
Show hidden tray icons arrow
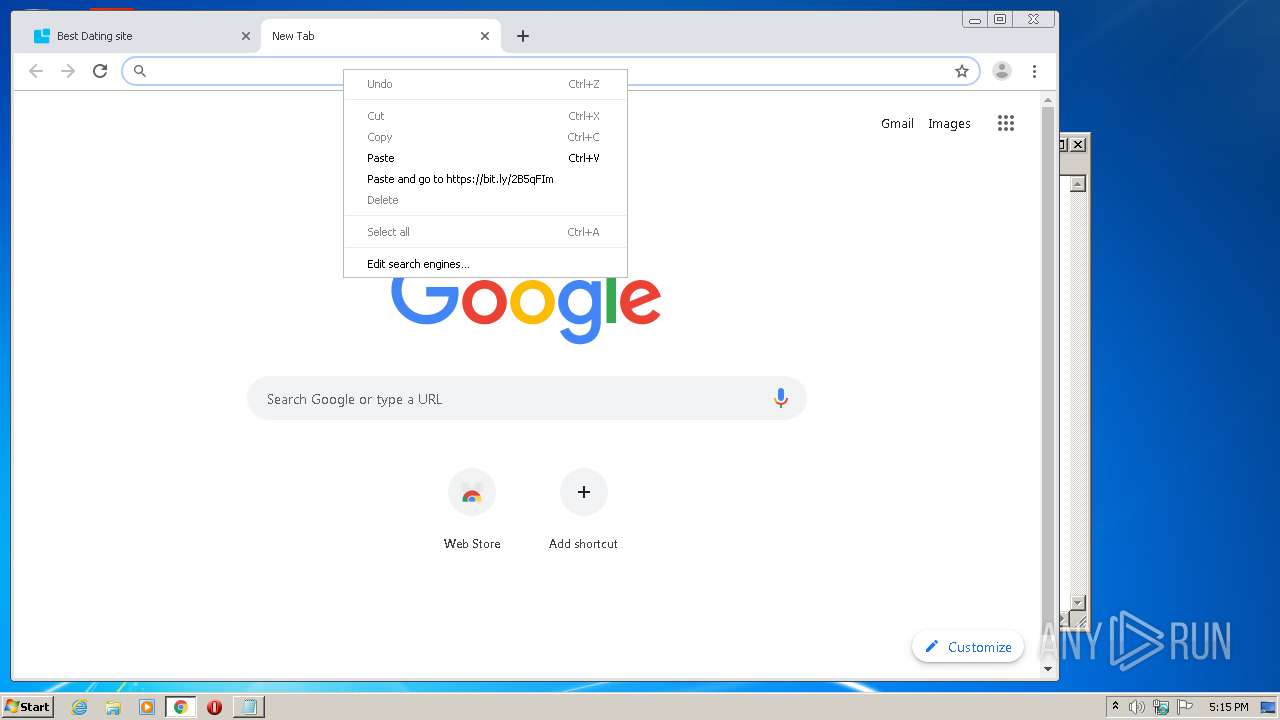[x=1115, y=707]
